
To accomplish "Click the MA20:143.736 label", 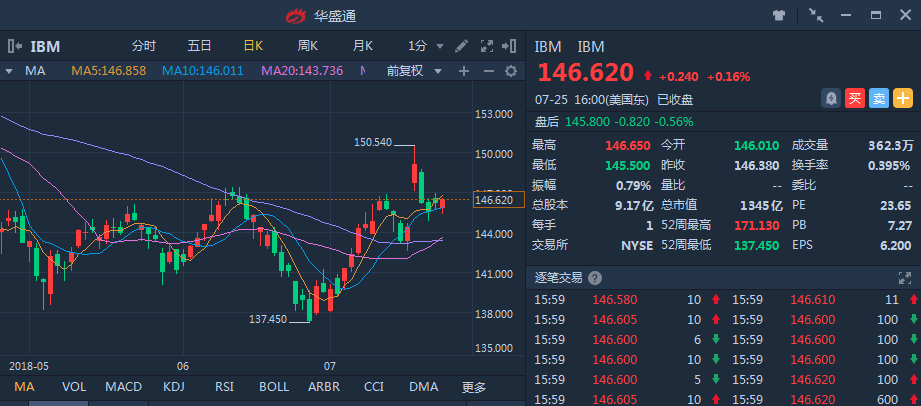I will [x=302, y=71].
